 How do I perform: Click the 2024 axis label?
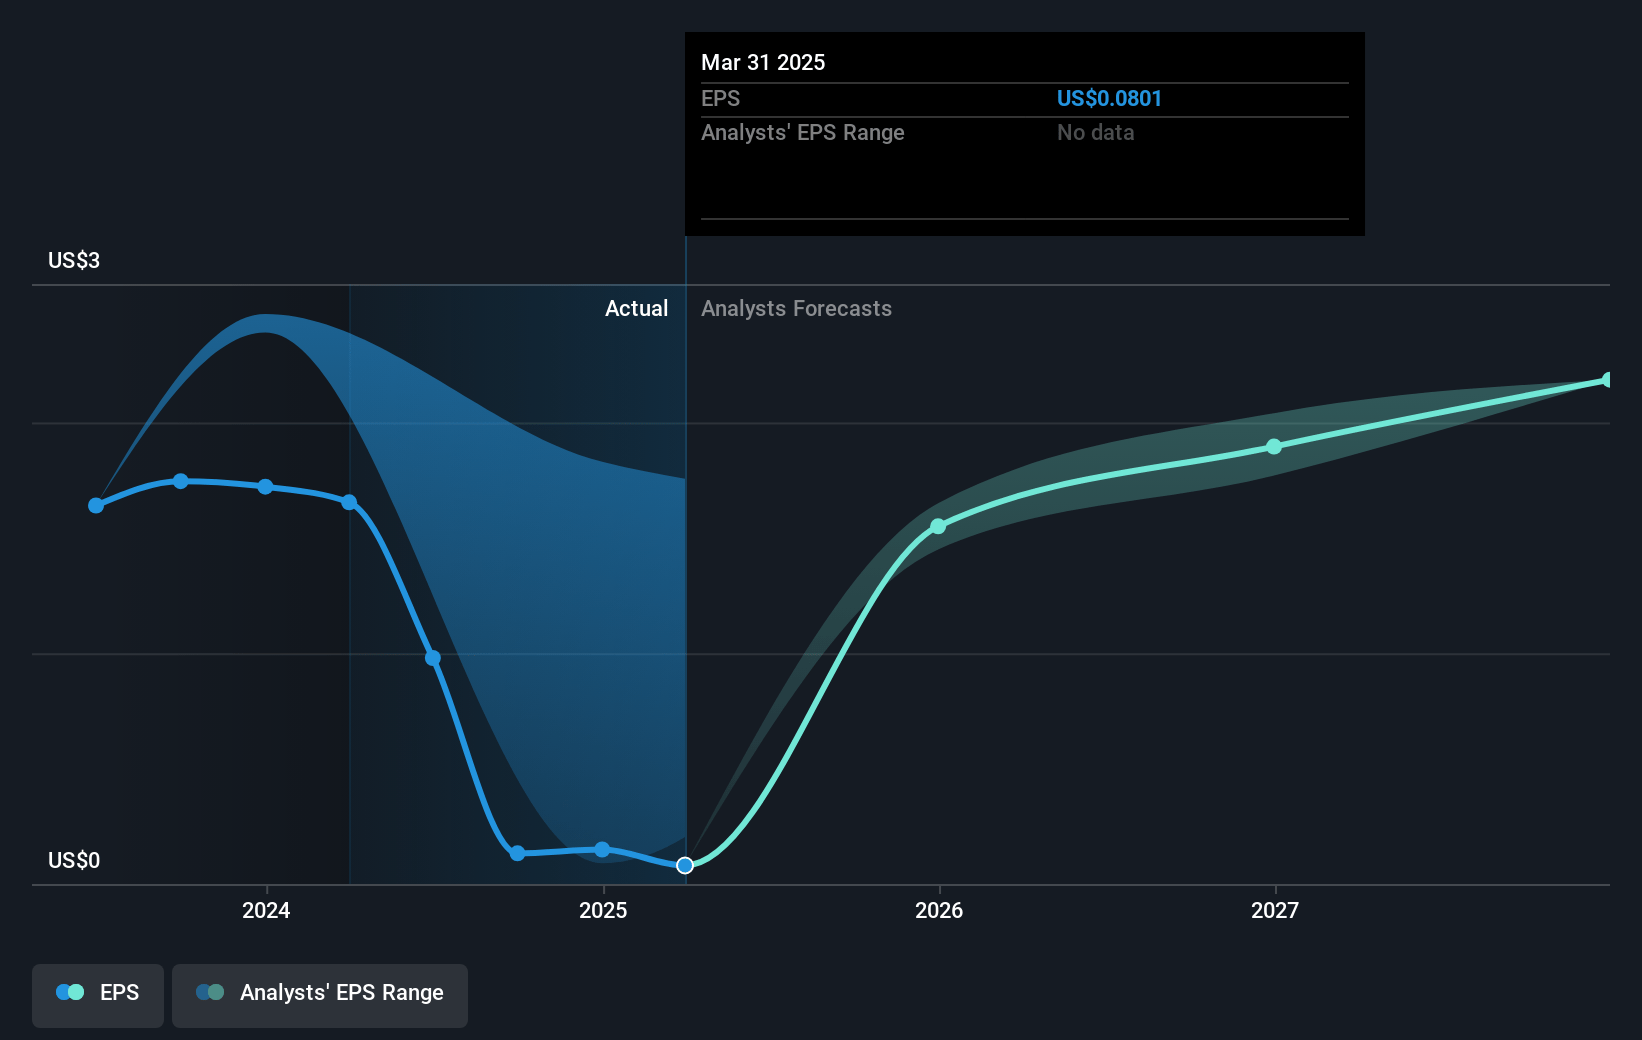[266, 910]
